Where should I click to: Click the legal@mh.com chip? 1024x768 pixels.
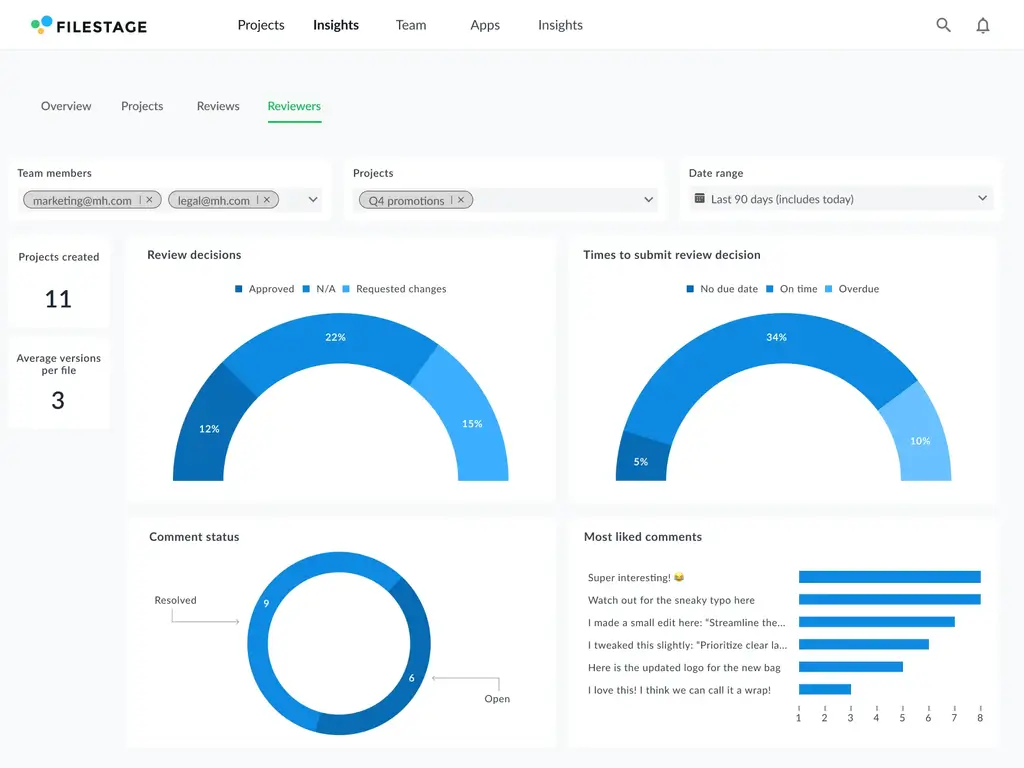[x=223, y=200]
